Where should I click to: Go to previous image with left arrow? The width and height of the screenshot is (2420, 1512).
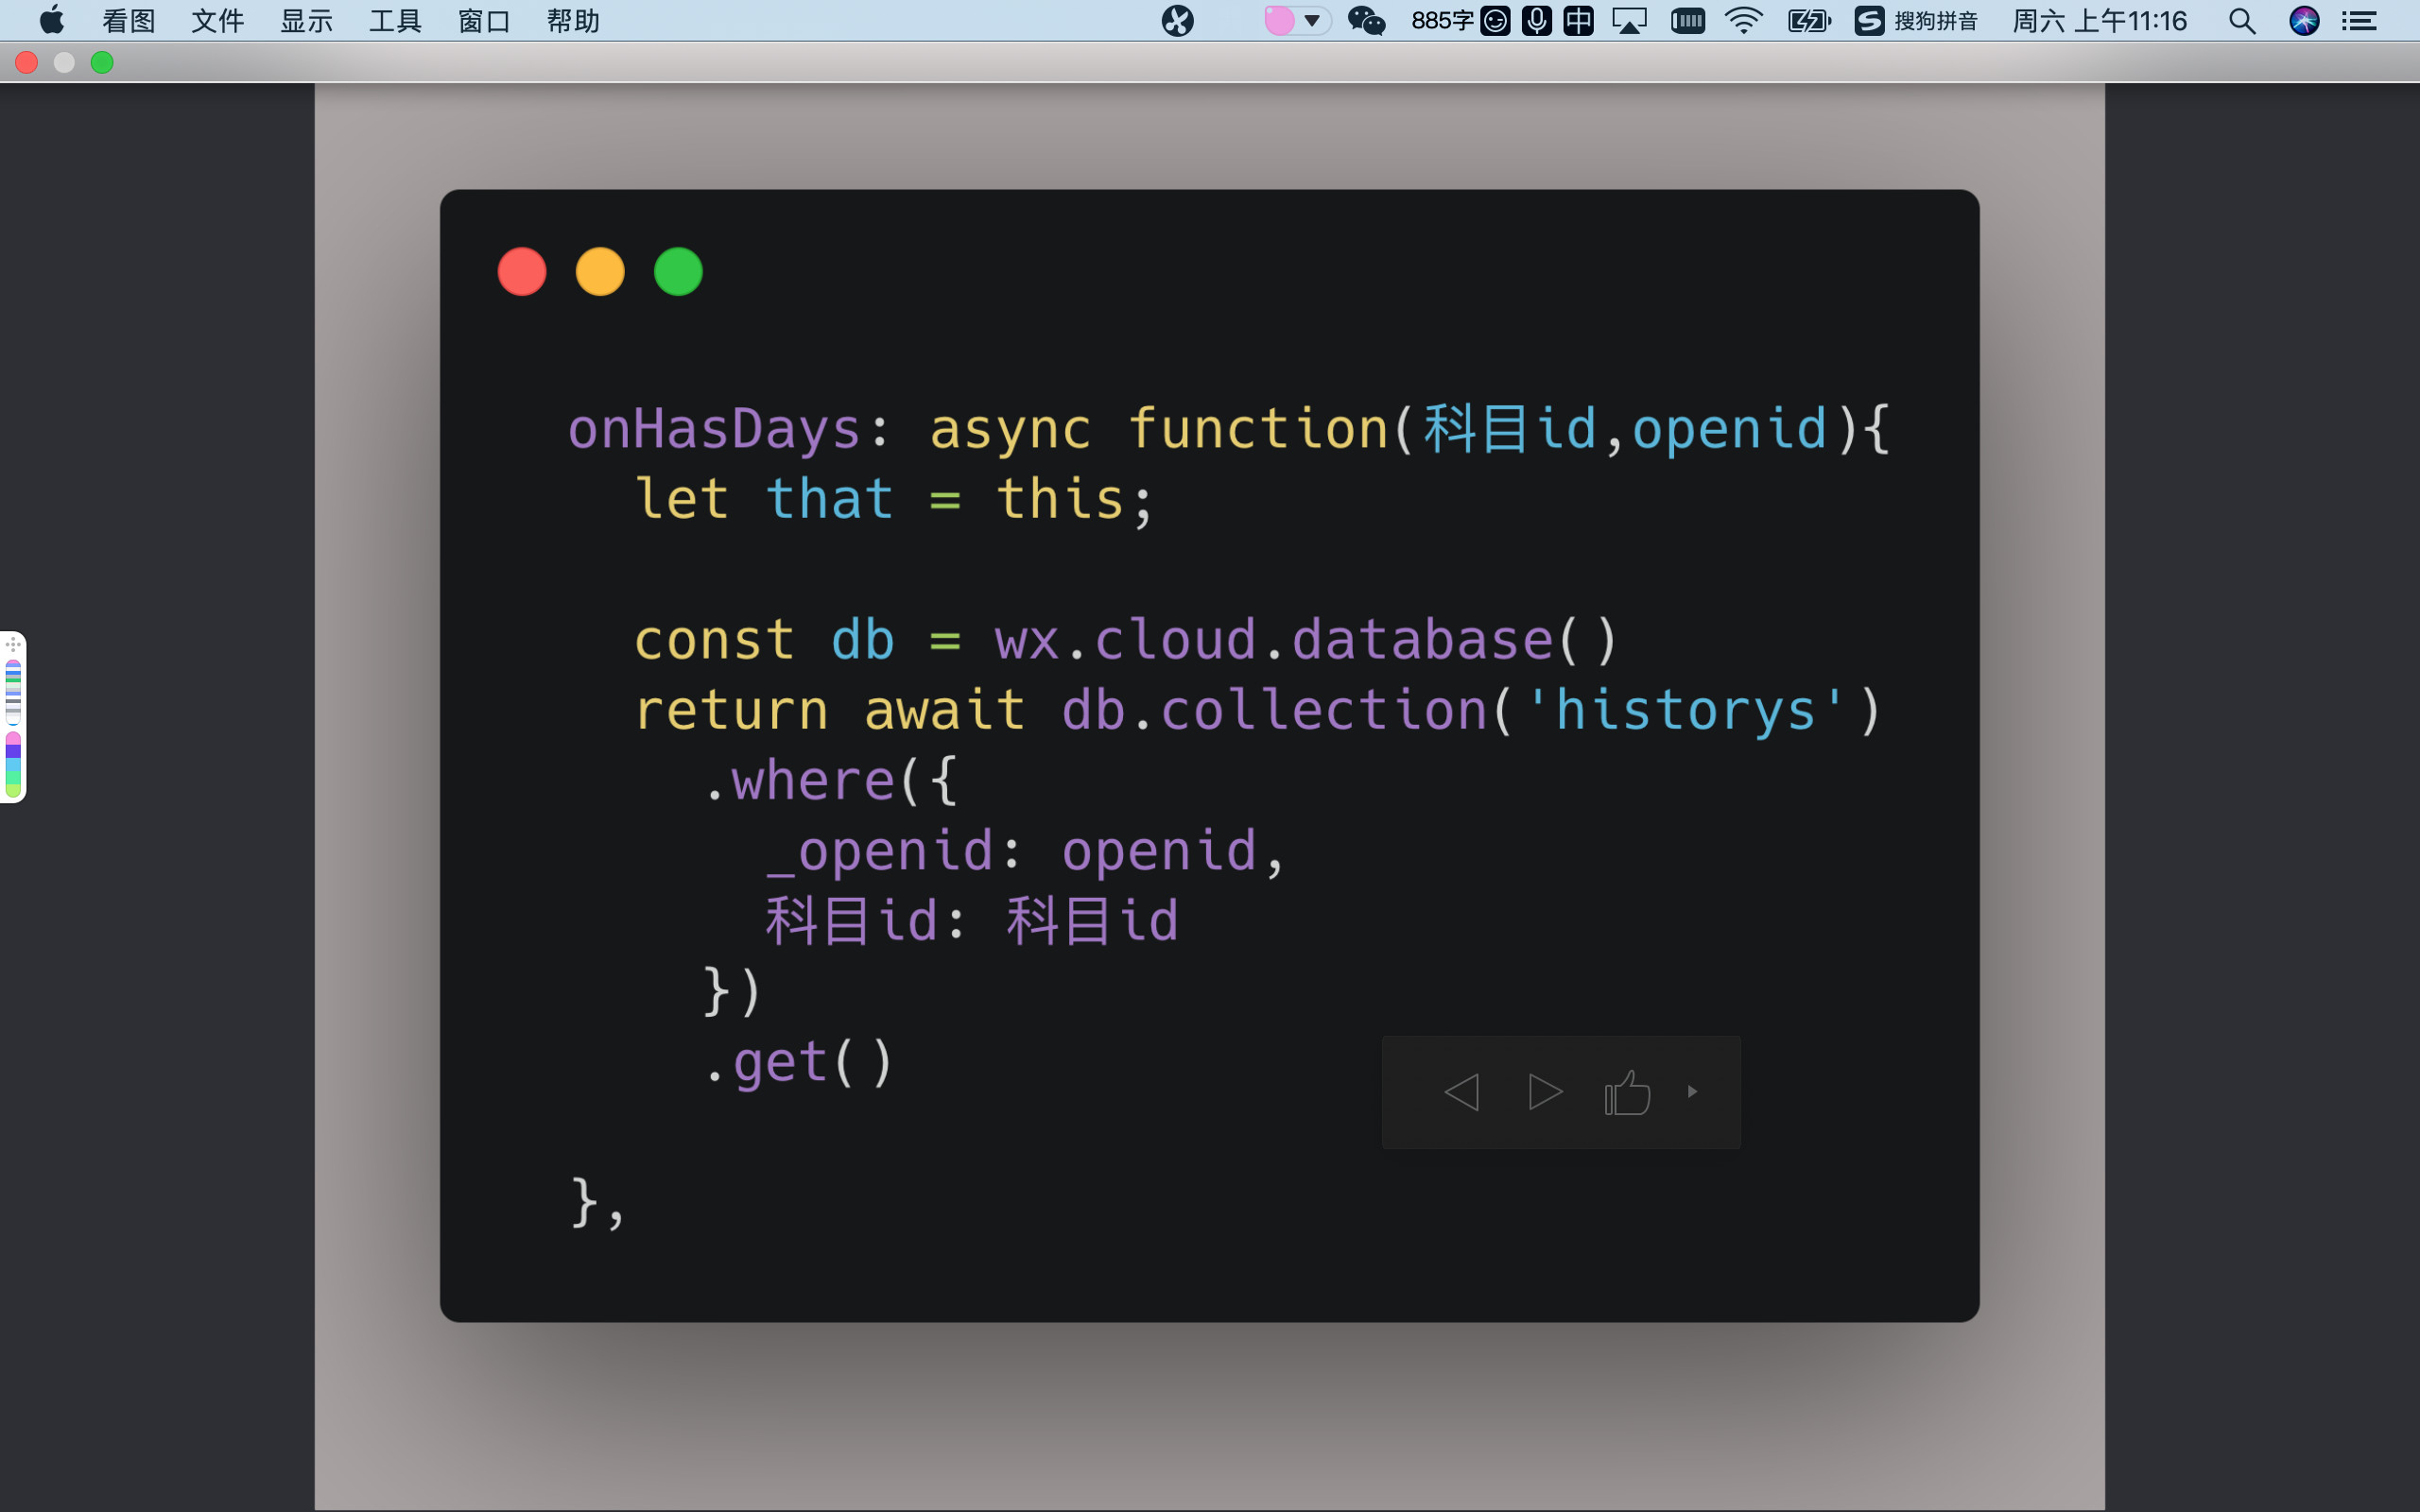[x=1461, y=1092]
